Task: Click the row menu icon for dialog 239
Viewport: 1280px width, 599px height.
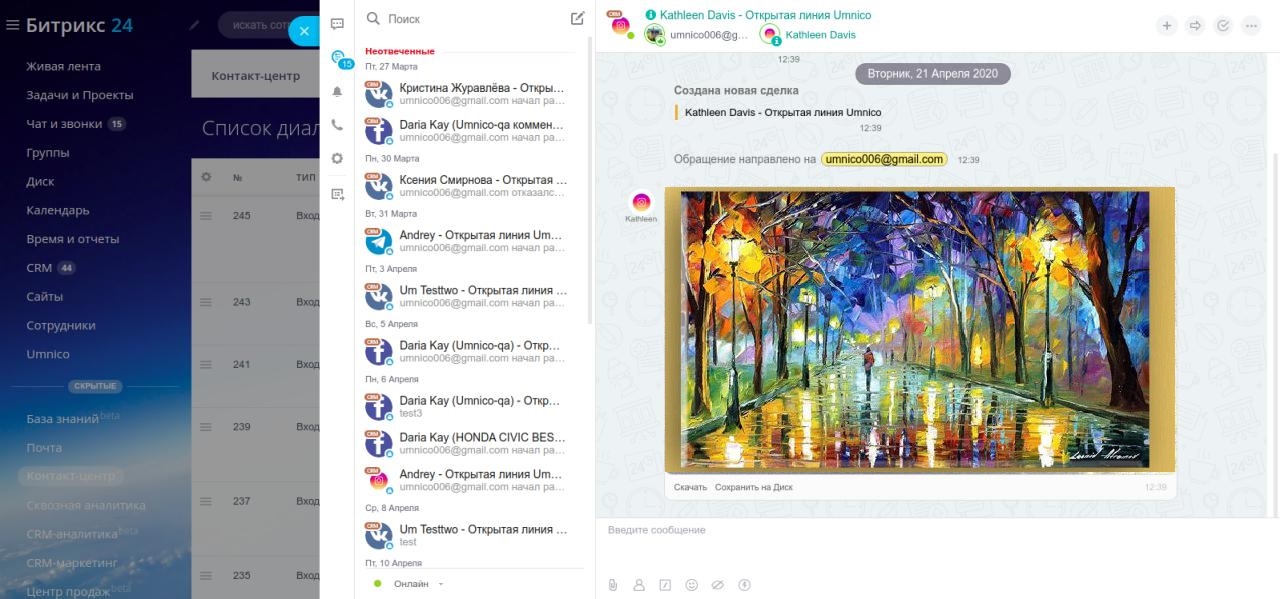Action: point(207,427)
